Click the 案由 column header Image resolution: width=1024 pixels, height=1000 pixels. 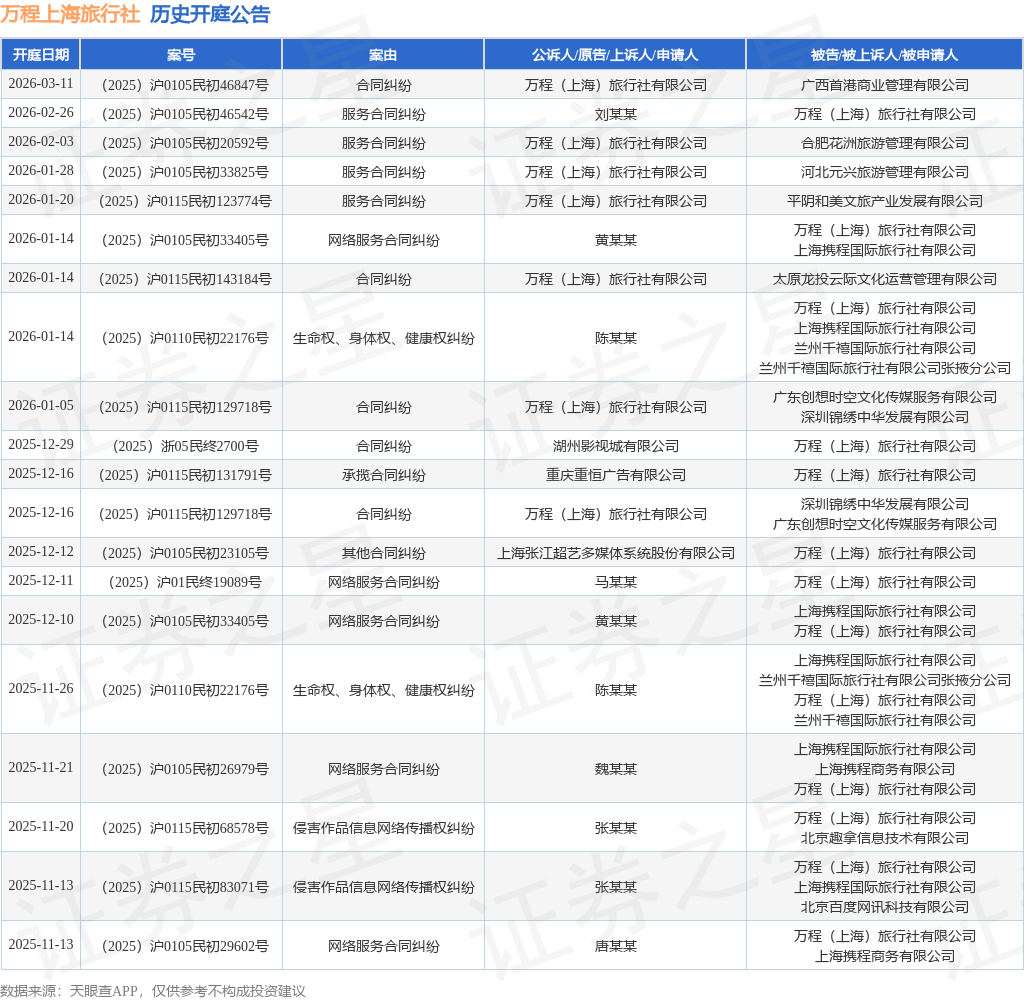383,55
